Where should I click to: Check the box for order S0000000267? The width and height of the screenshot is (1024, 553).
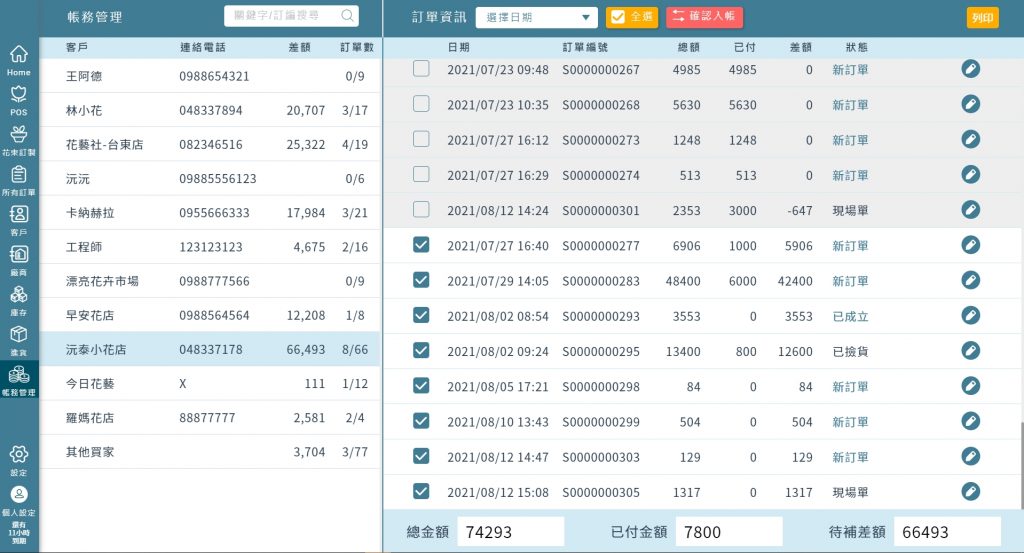[421, 69]
